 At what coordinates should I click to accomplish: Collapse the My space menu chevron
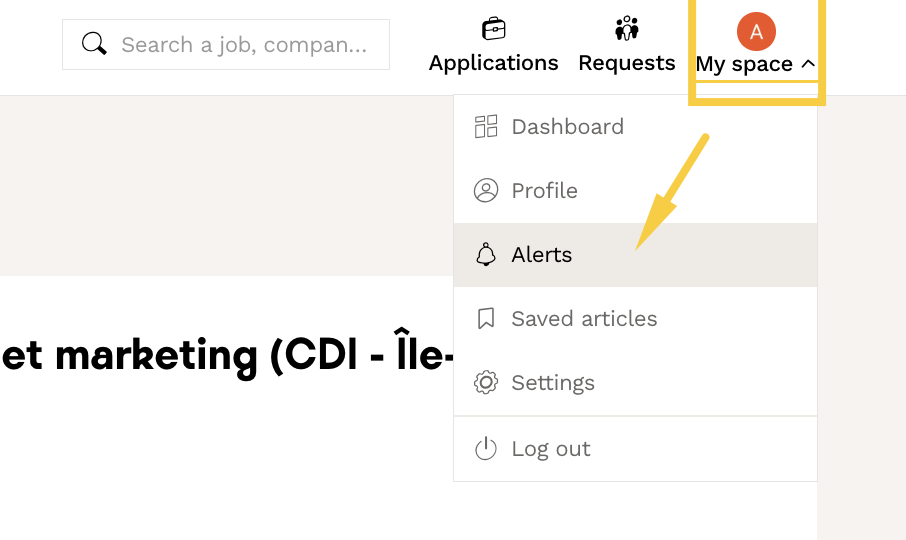[x=809, y=64]
